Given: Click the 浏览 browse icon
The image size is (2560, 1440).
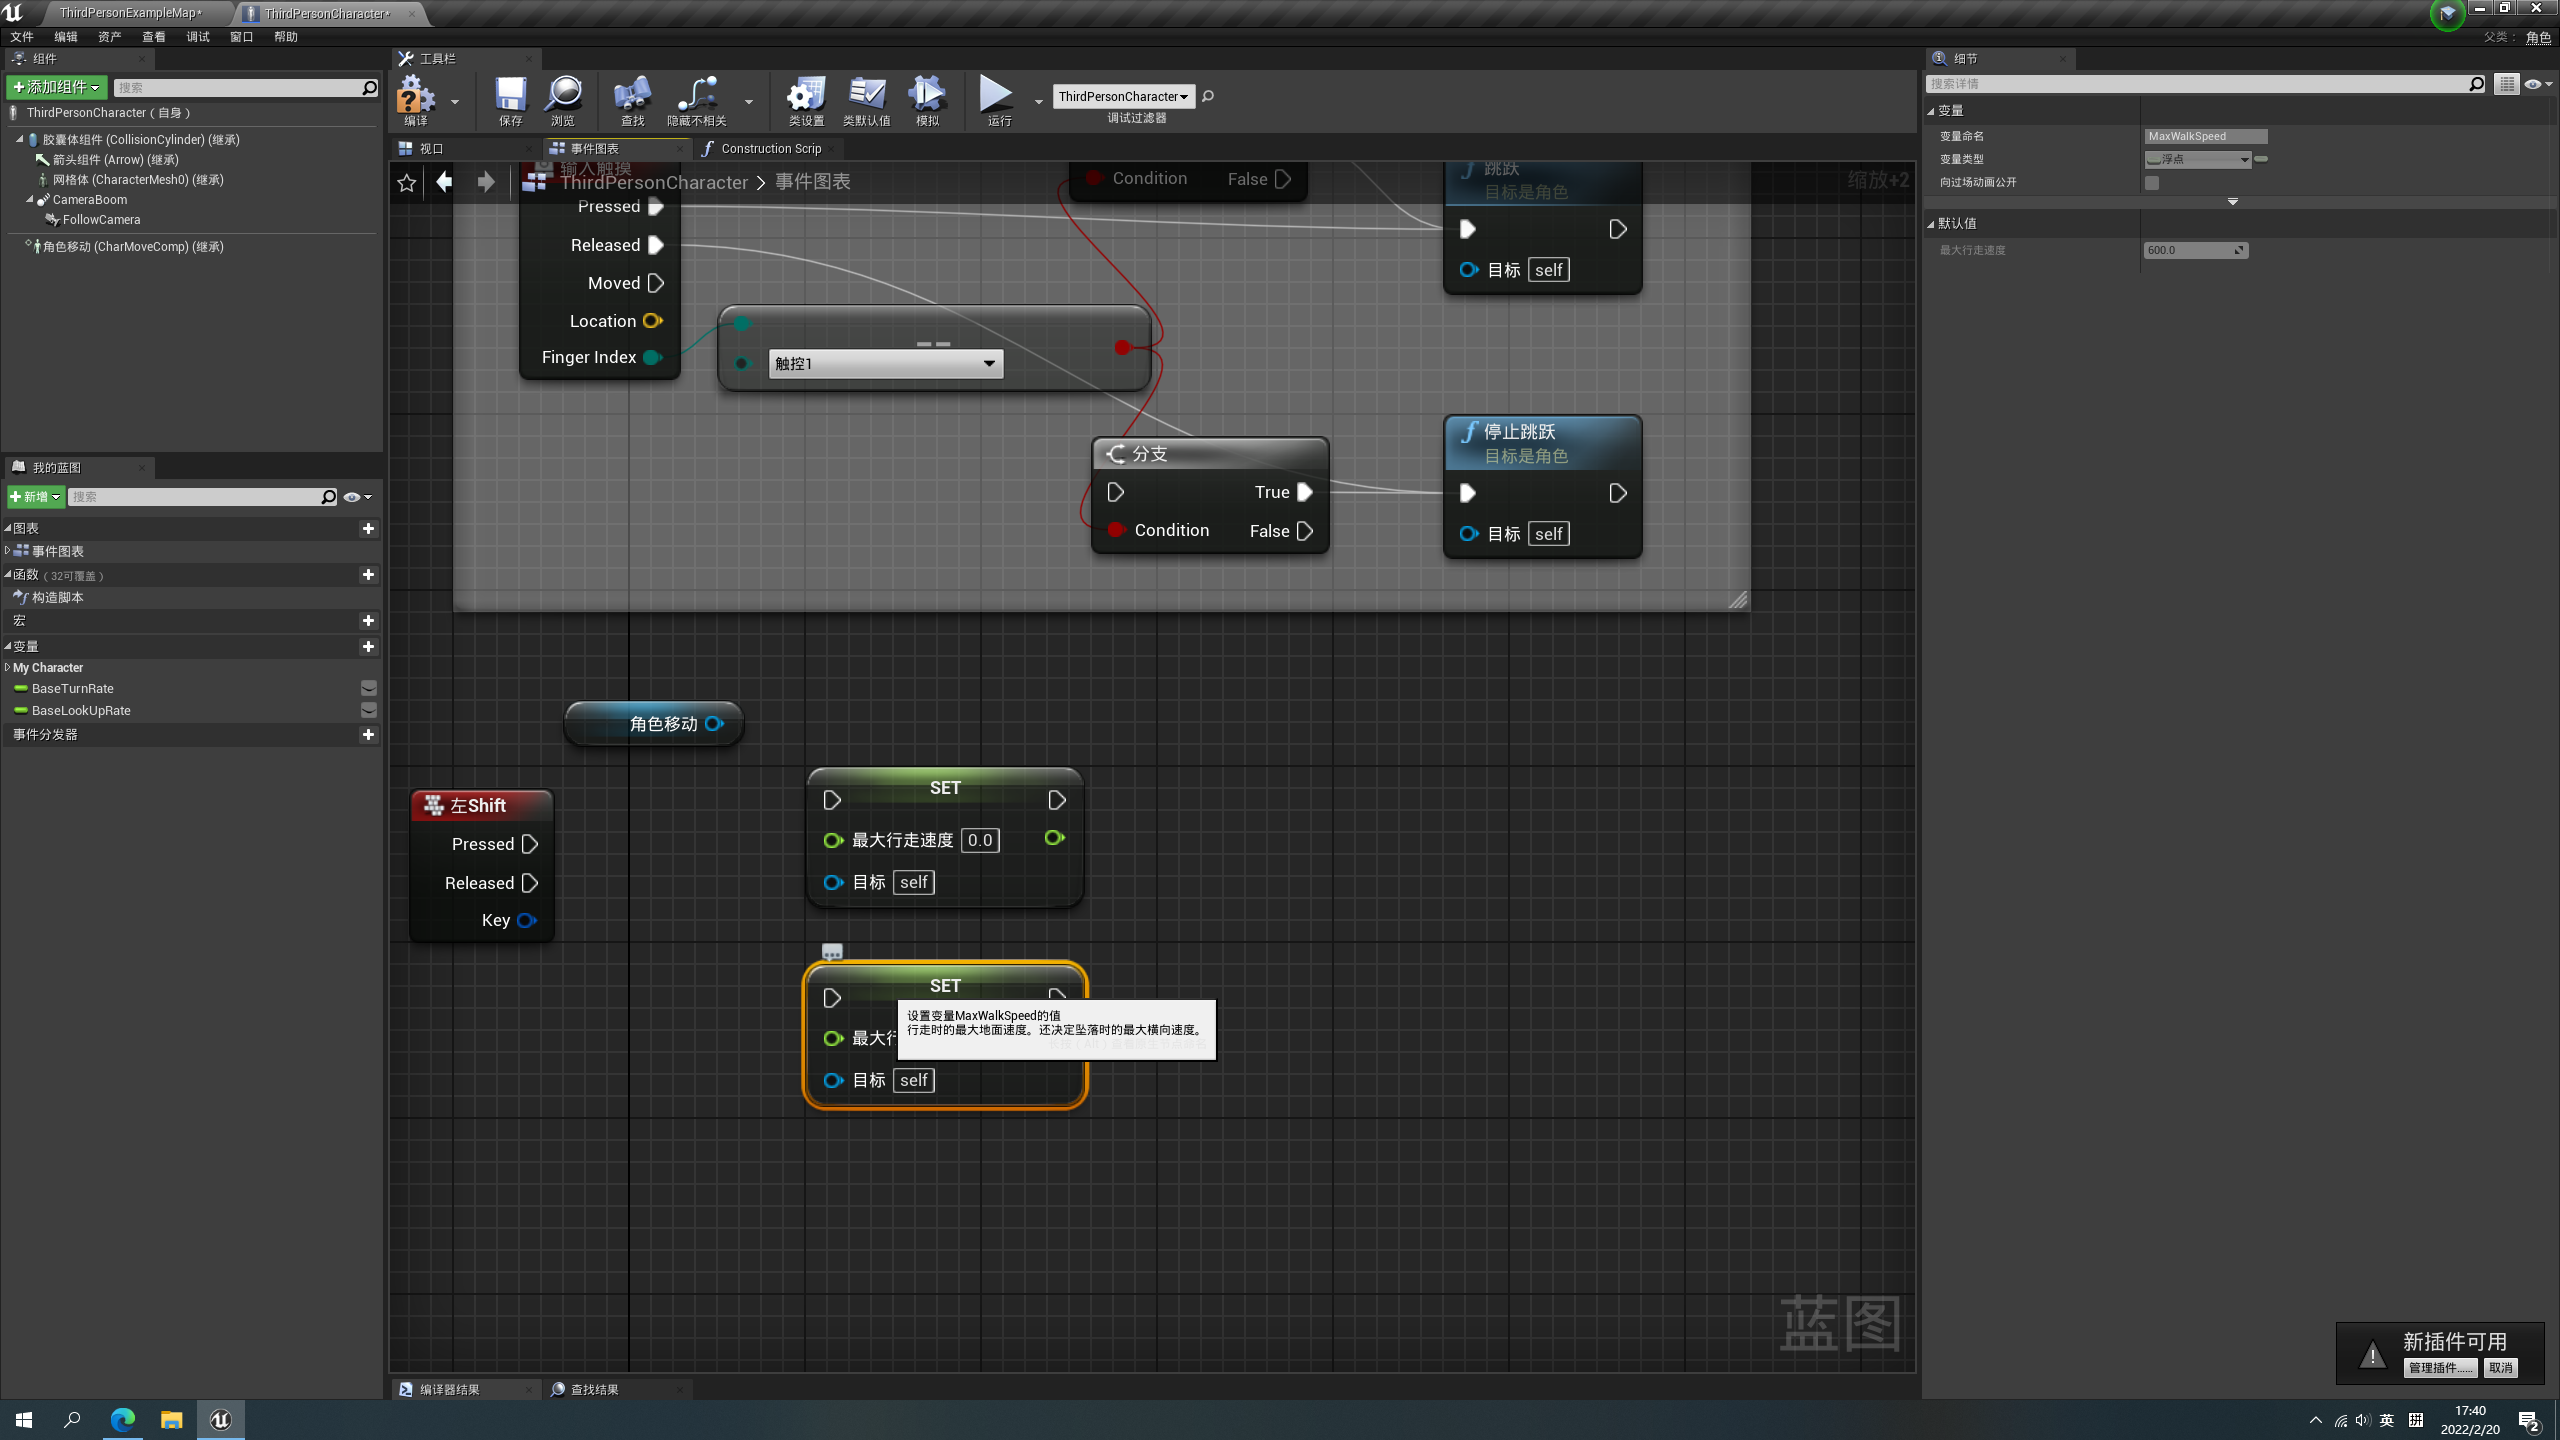Looking at the screenshot, I should [x=563, y=100].
